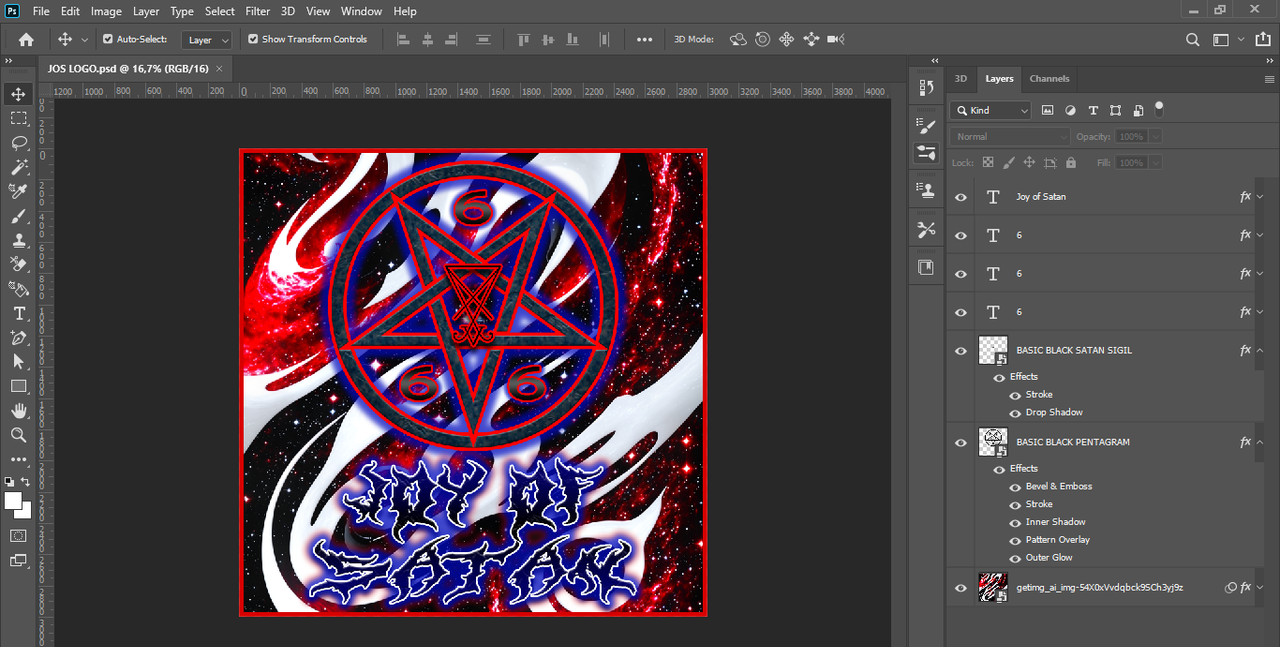Viewport: 1280px width, 647px height.
Task: Change the screen mode icon
Action: [19, 561]
